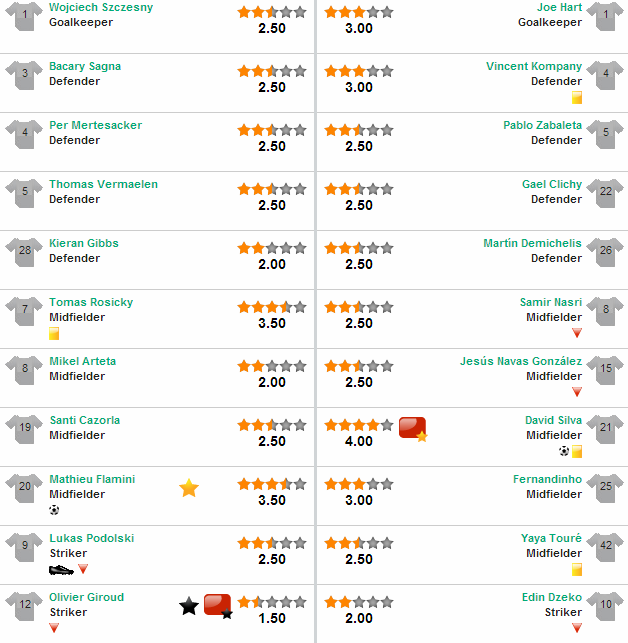
Task: Click Vincent Kompany's yellow card icon
Action: pyautogui.click(x=577, y=98)
